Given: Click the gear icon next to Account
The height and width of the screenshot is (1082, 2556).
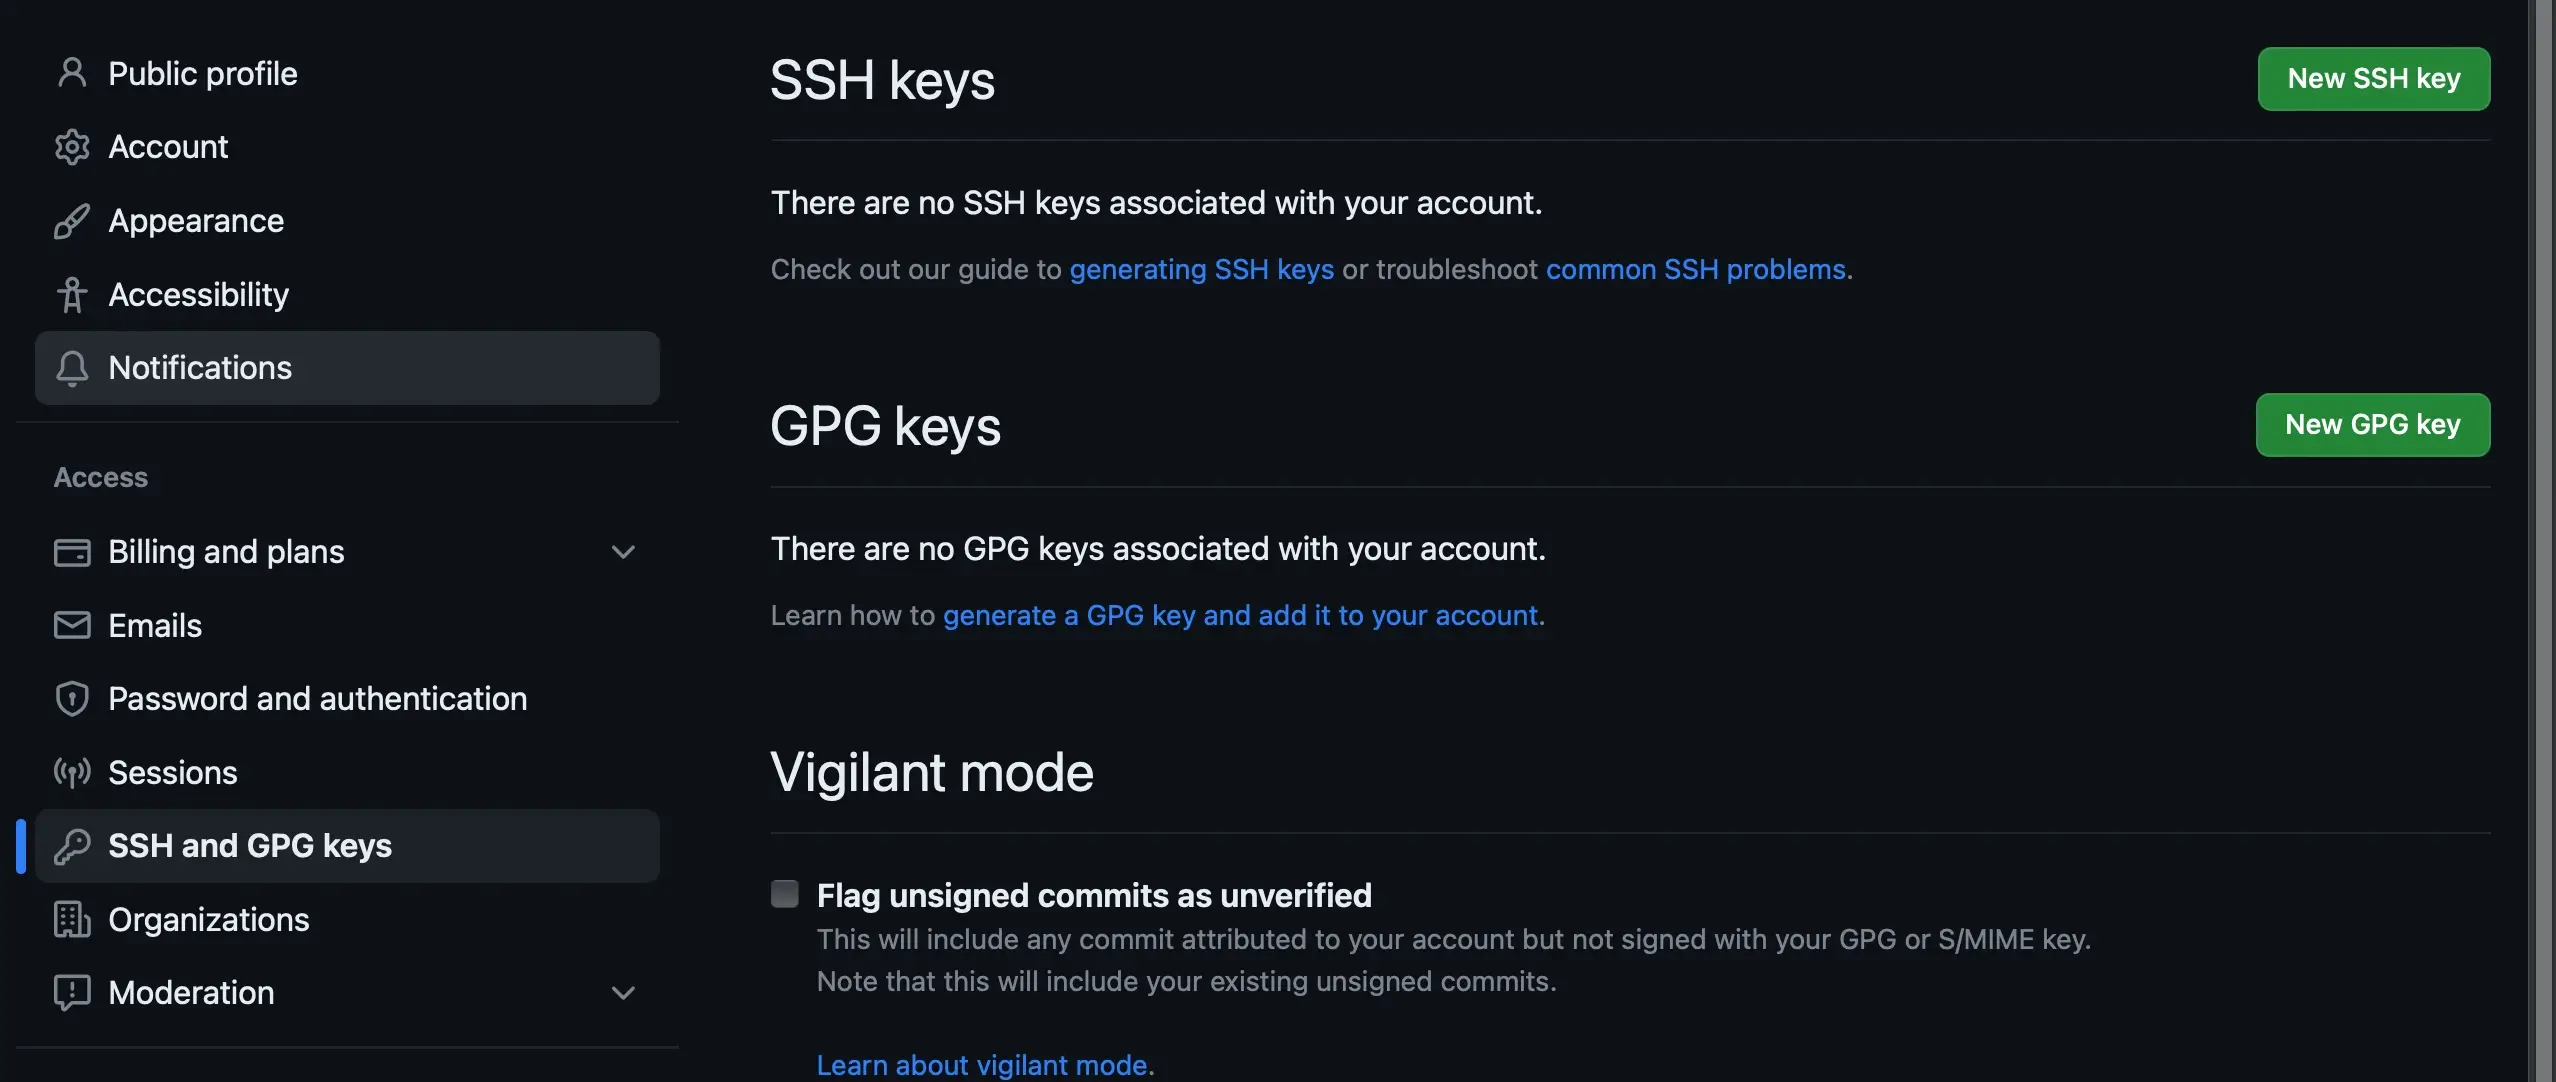Looking at the screenshot, I should click(x=72, y=147).
